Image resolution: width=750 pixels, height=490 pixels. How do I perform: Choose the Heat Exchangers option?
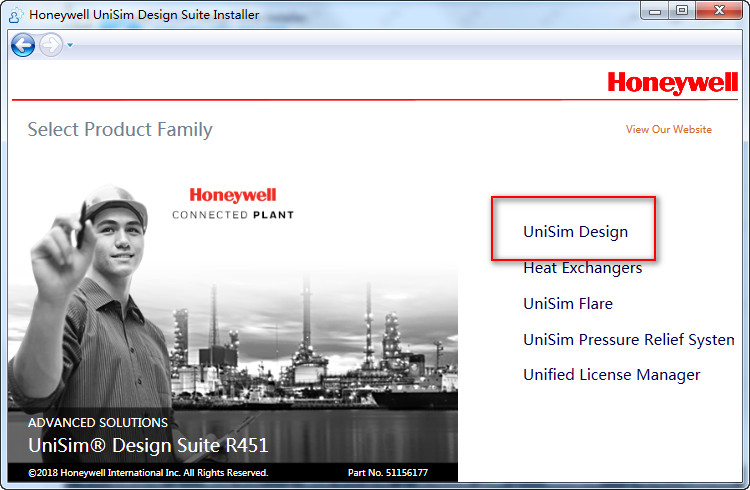(x=582, y=268)
